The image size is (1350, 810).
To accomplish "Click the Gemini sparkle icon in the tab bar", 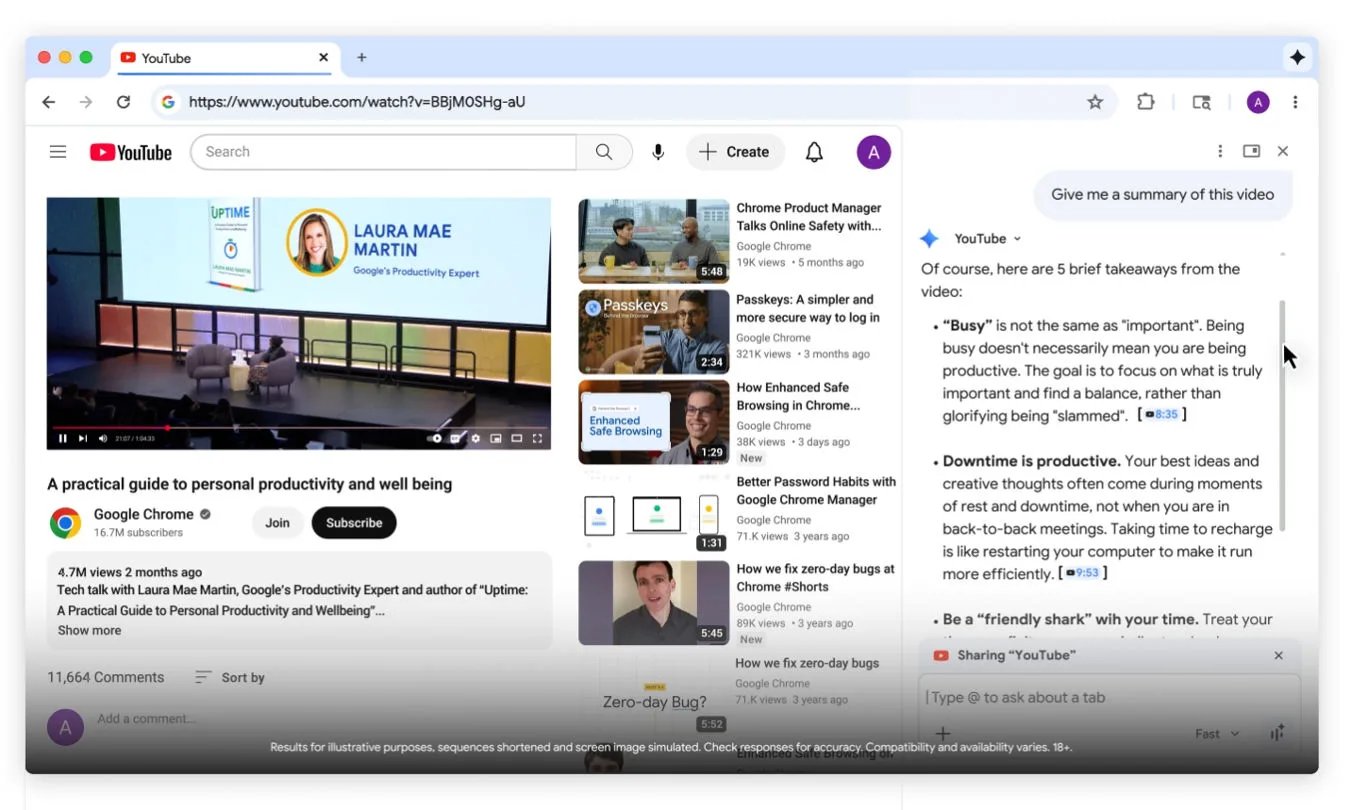I will pyautogui.click(x=1297, y=58).
